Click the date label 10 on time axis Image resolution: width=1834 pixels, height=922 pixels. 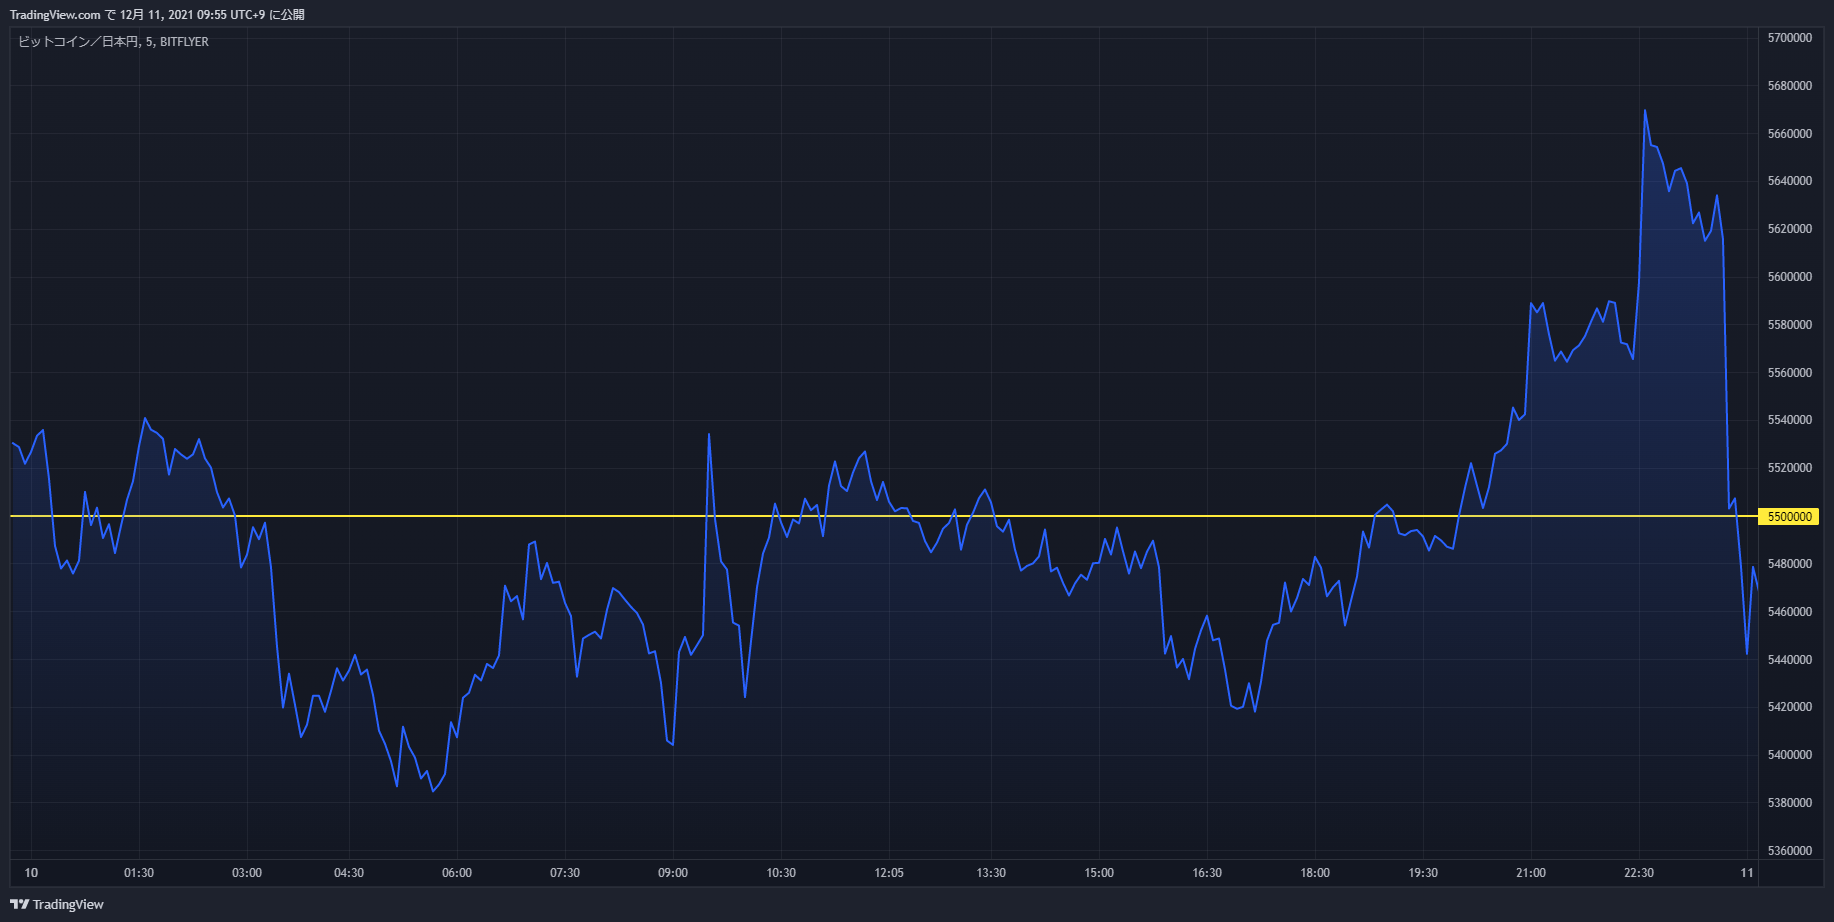tap(31, 873)
